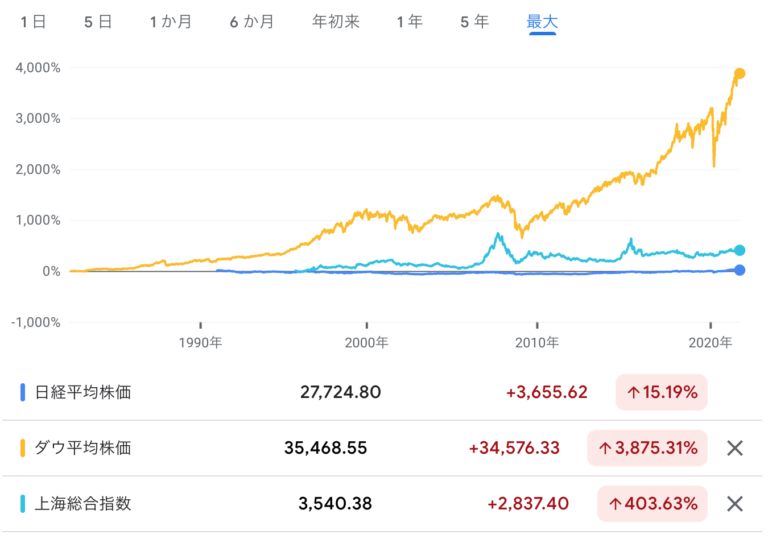Select the 1日 time range tab
Viewport: 768px width, 539px height.
[33, 22]
